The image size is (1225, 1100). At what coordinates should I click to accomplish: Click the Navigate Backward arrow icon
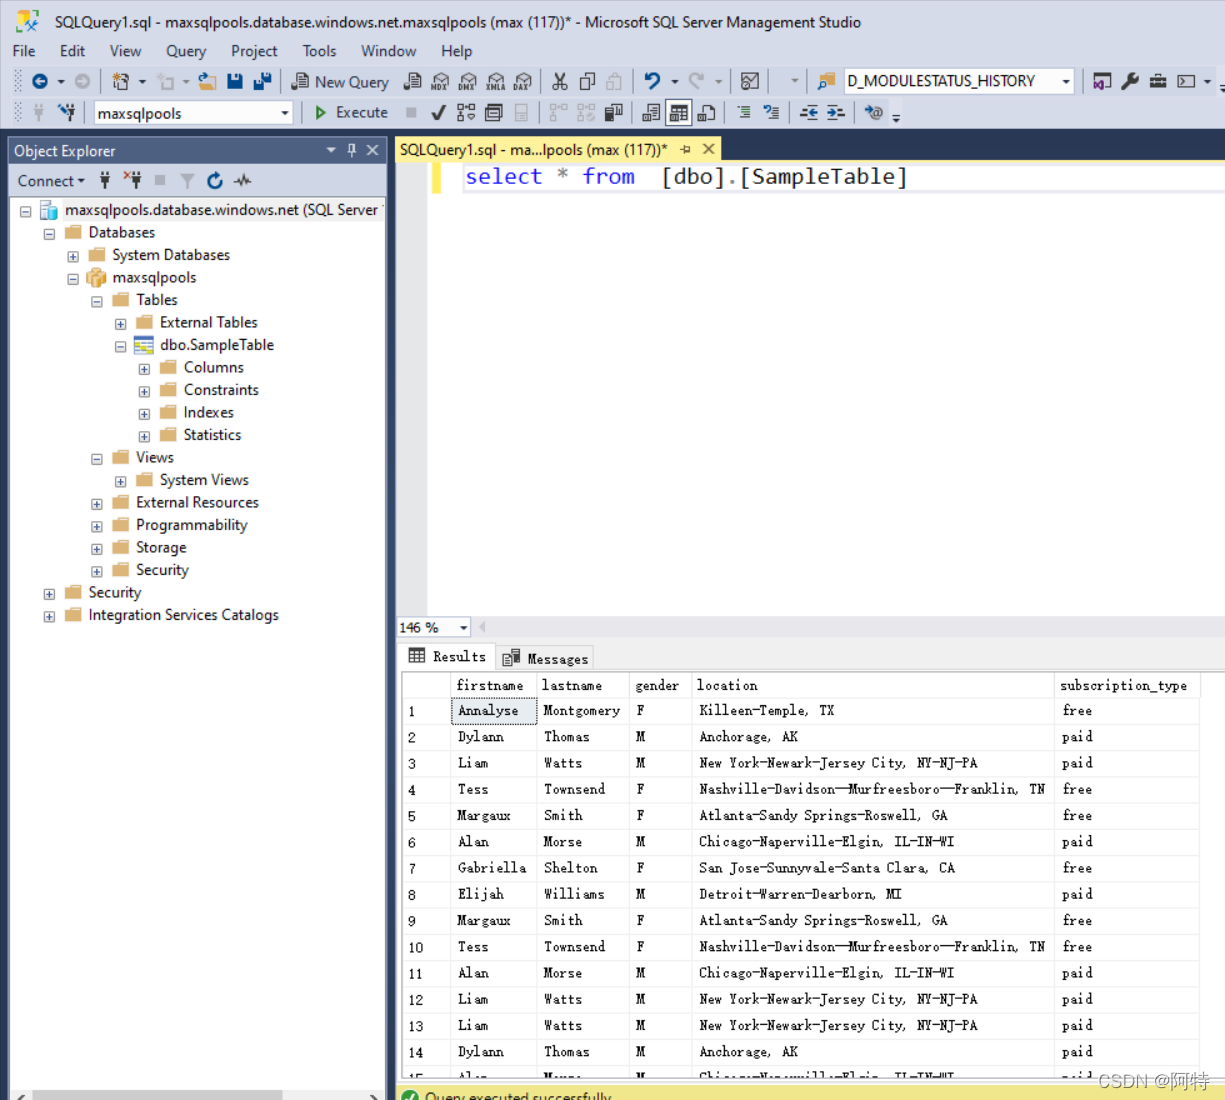point(40,81)
